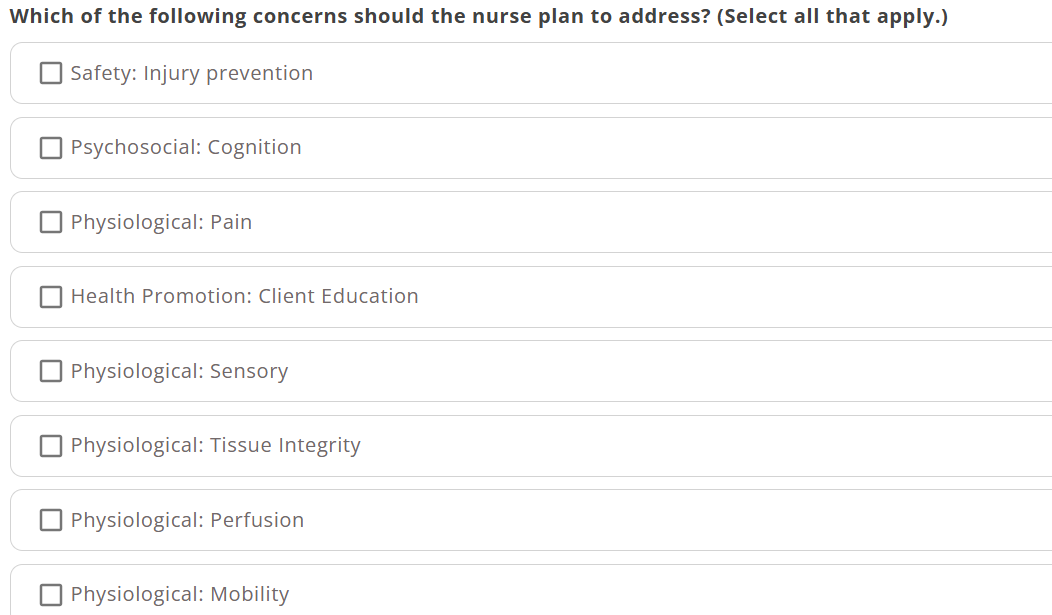Image resolution: width=1052 pixels, height=615 pixels.
Task: Mark the Physiological: Sensory checkbox
Action: coord(51,371)
